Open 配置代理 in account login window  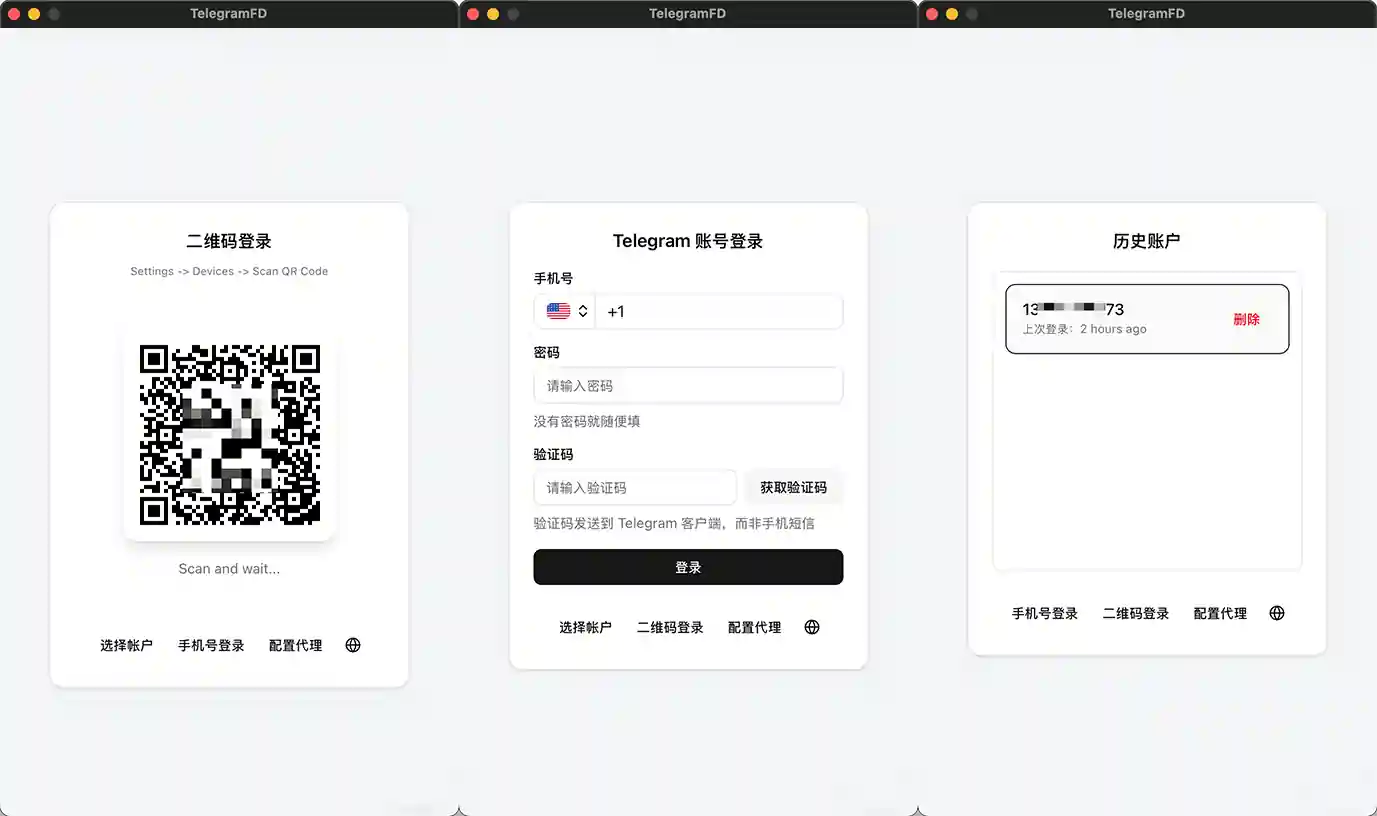click(x=754, y=627)
